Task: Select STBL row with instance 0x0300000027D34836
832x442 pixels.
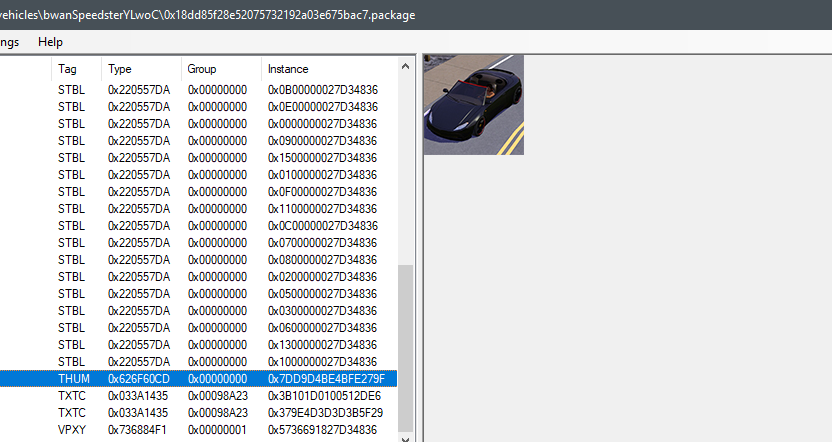Action: tap(198, 310)
